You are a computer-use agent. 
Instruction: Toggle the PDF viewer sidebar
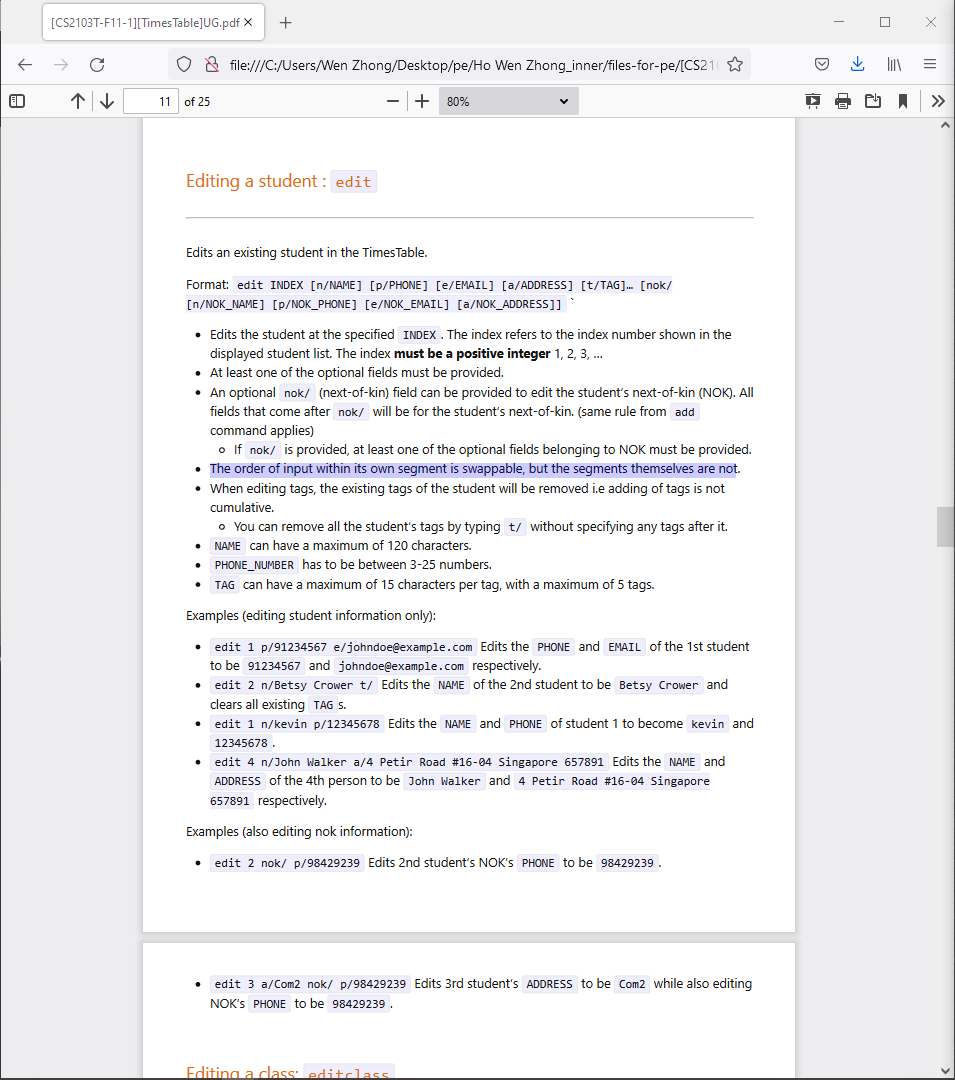tap(17, 101)
